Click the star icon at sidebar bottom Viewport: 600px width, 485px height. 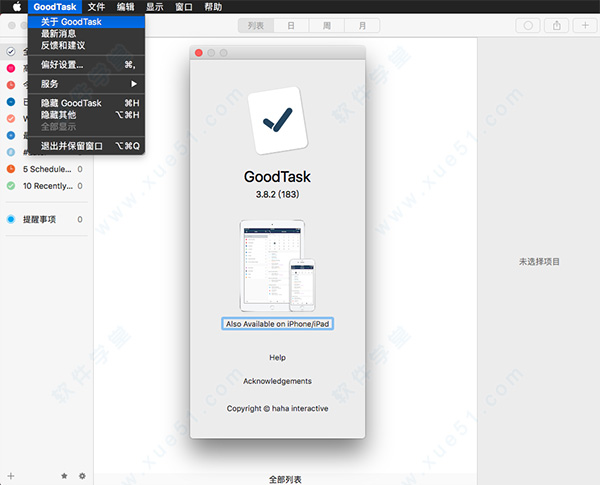(x=64, y=476)
